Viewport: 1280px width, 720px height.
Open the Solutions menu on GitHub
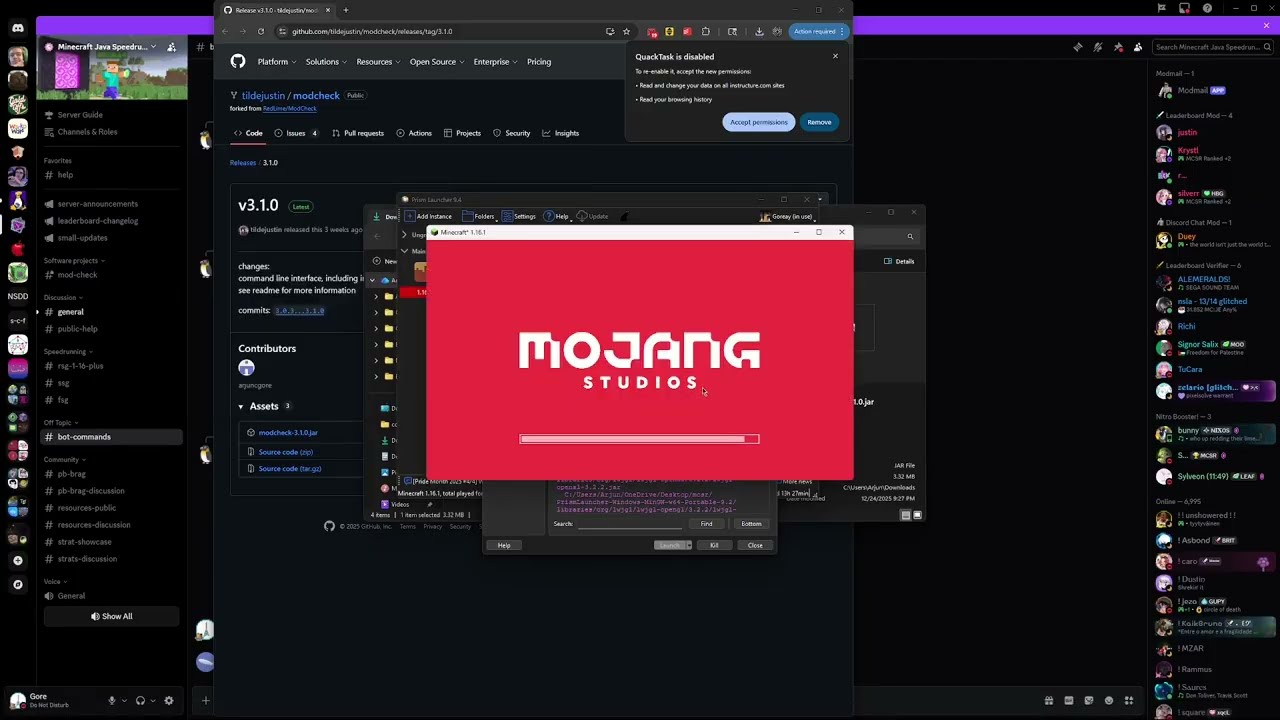pos(325,62)
